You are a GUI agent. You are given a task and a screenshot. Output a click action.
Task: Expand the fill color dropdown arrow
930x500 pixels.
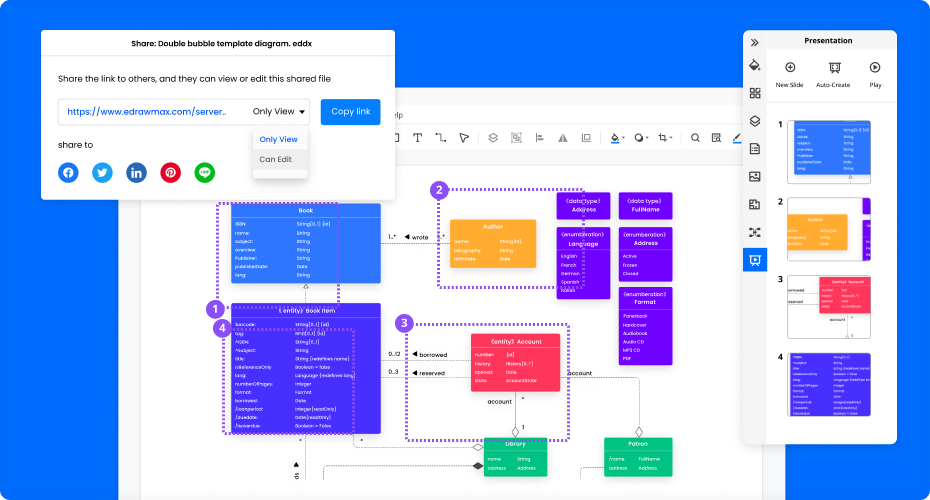tap(624, 139)
